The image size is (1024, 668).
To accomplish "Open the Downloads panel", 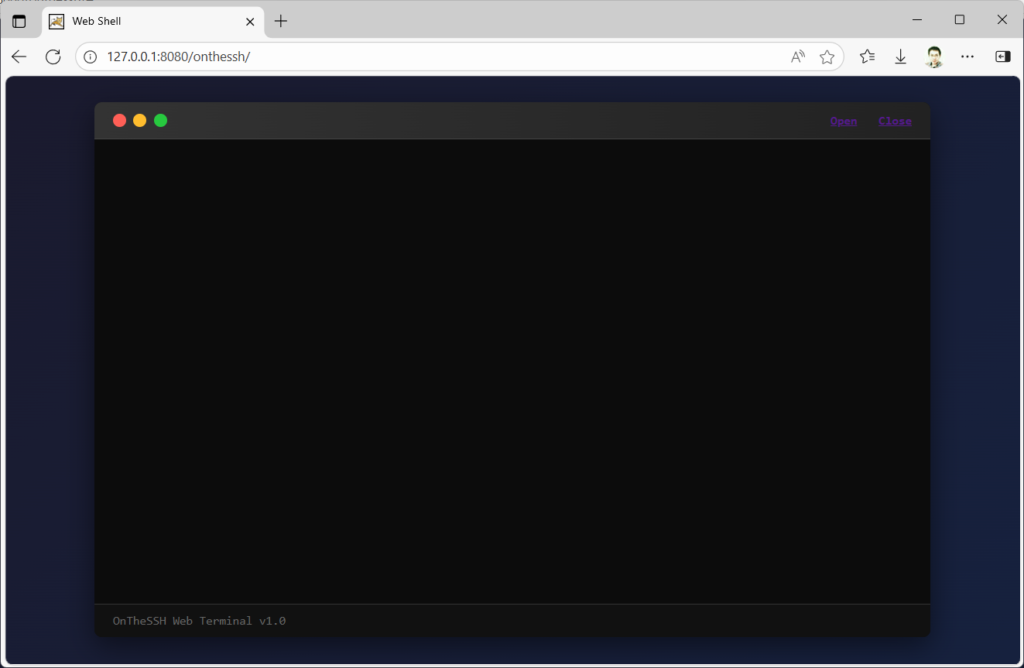I will point(900,57).
